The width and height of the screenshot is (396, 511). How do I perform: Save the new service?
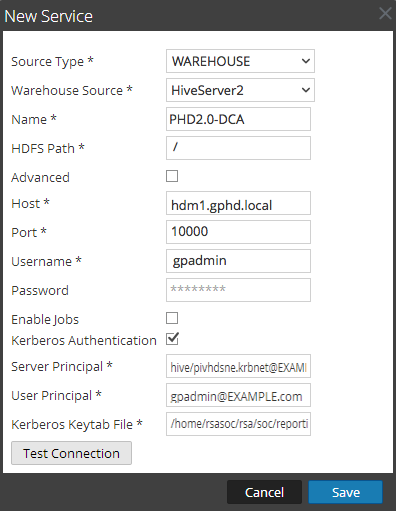345,492
